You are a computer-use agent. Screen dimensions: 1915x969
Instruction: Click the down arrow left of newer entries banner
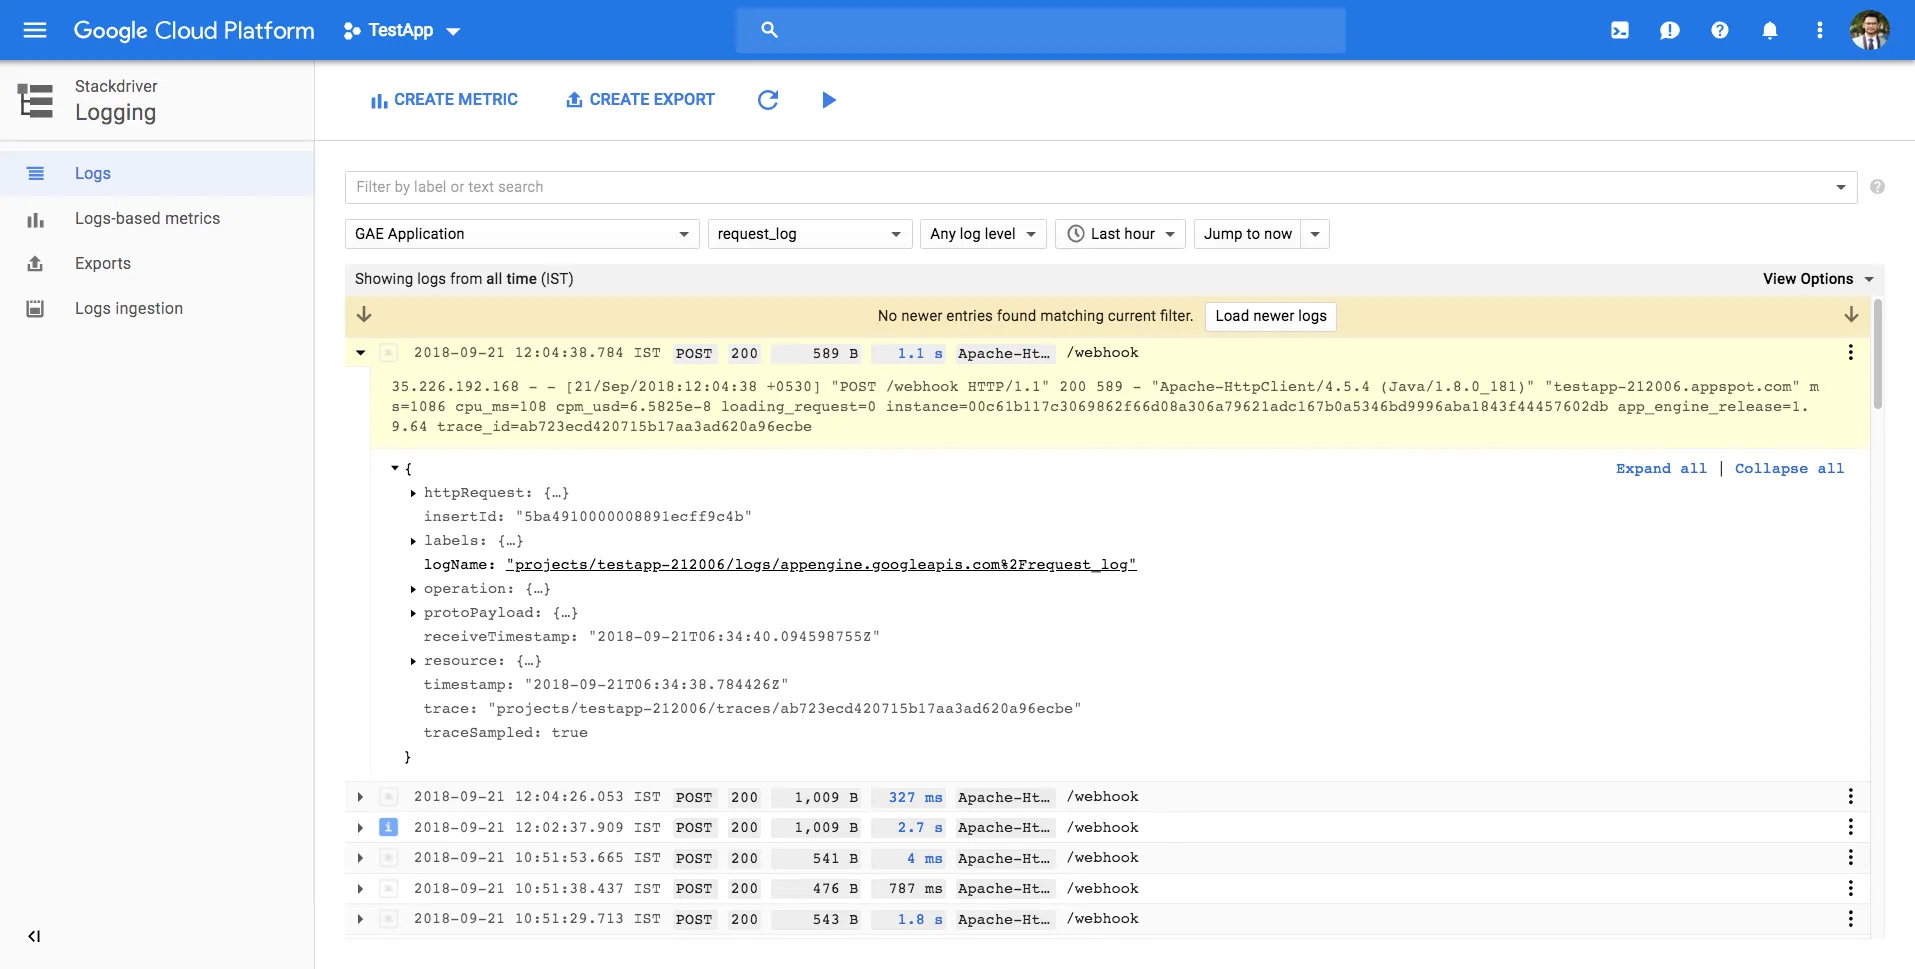(x=364, y=315)
